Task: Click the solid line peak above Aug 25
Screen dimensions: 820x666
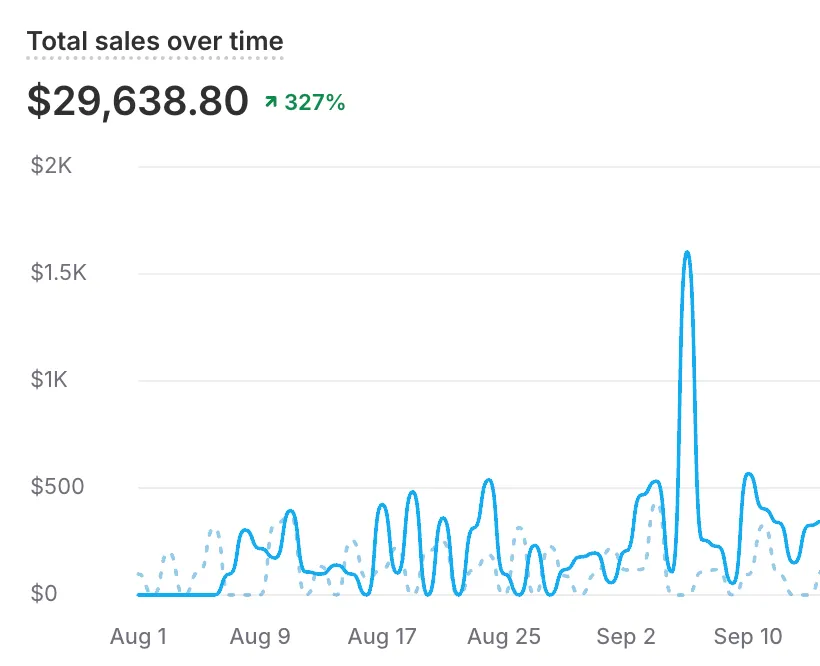Action: (x=488, y=481)
